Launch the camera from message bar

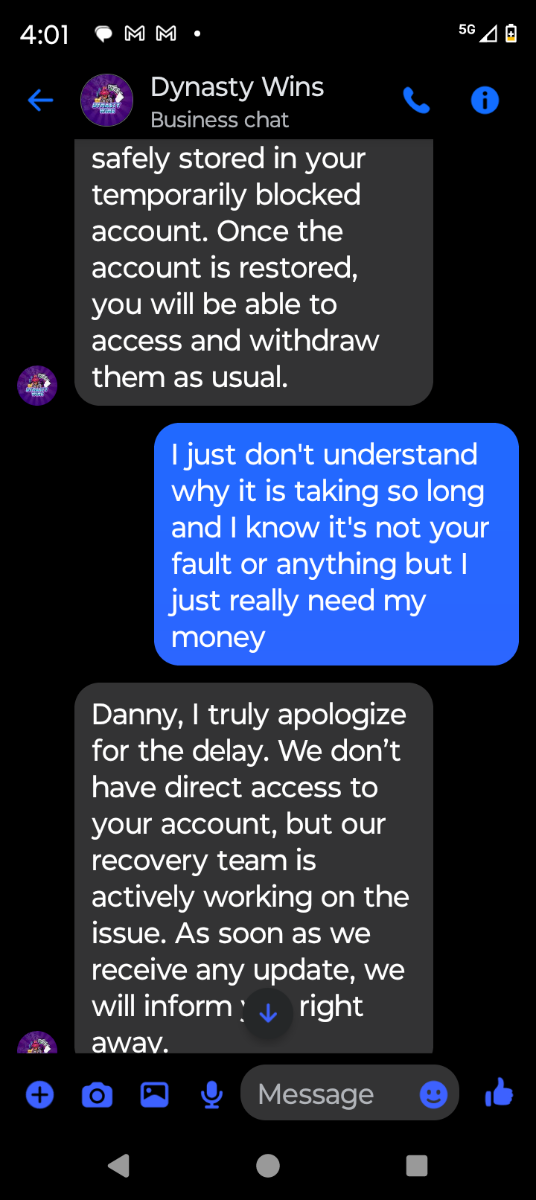coord(97,1095)
